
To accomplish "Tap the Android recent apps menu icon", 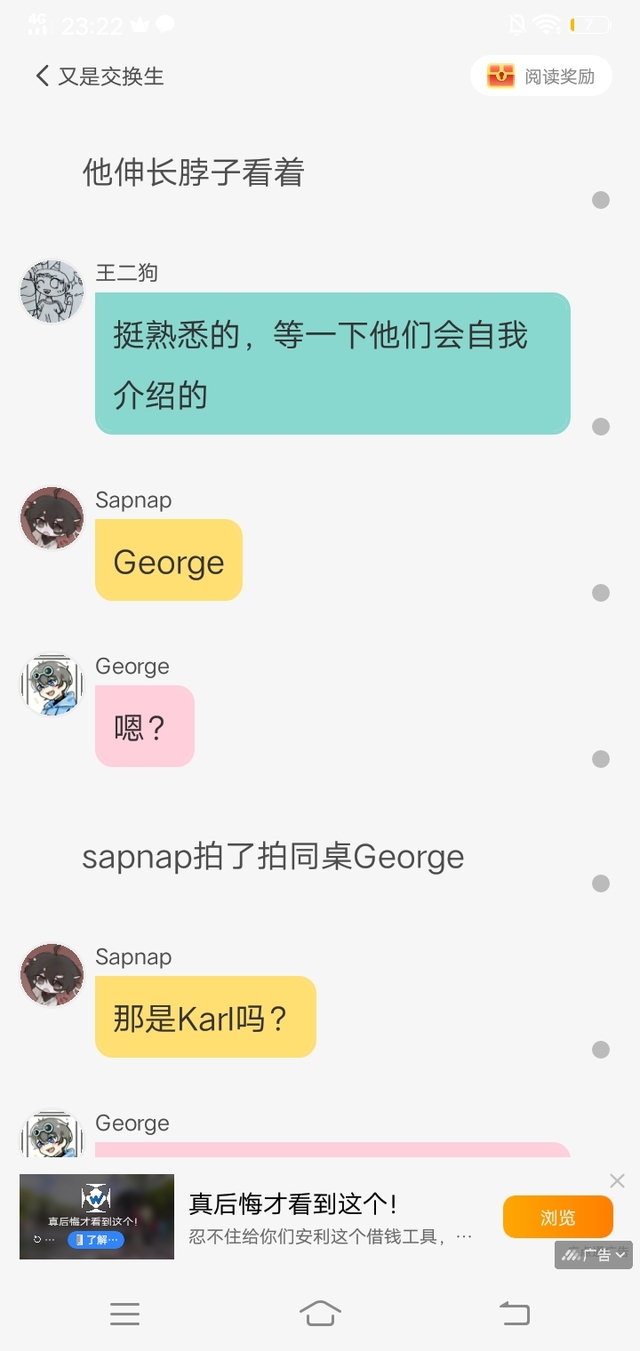I will point(125,1314).
